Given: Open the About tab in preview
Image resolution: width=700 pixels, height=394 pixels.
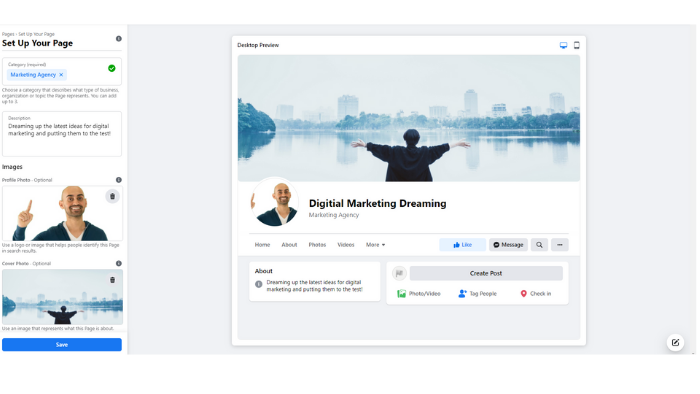Looking at the screenshot, I should [x=289, y=245].
